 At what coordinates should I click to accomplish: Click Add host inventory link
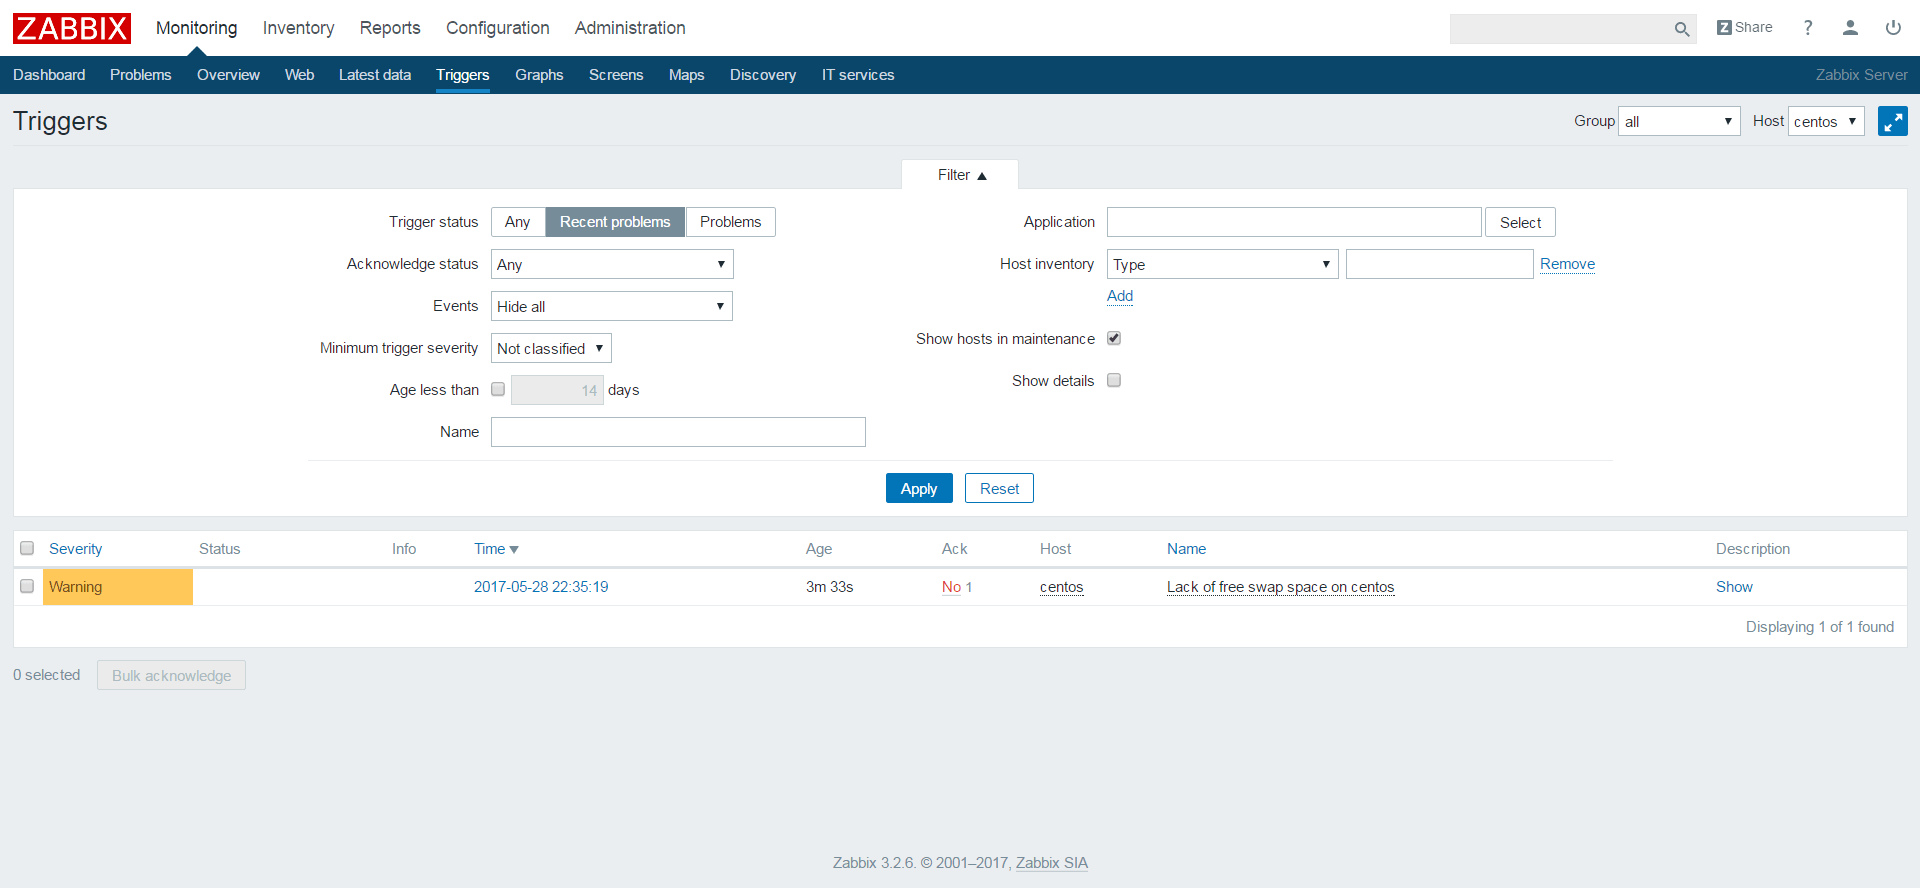coord(1120,296)
